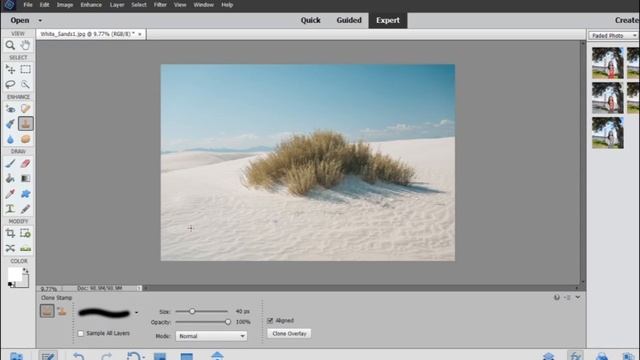Select the Rectangular Marquee tool
Screen dimensions: 640x360
pyautogui.click(x=25, y=69)
